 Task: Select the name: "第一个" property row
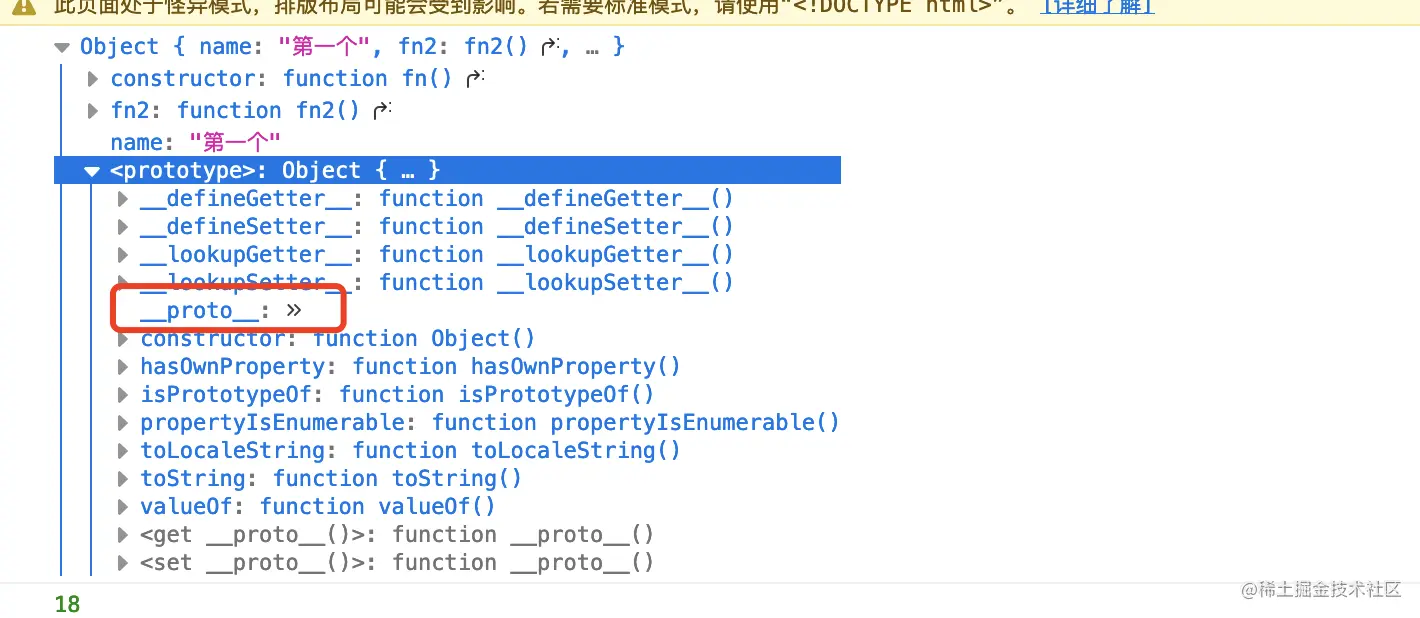(x=195, y=142)
